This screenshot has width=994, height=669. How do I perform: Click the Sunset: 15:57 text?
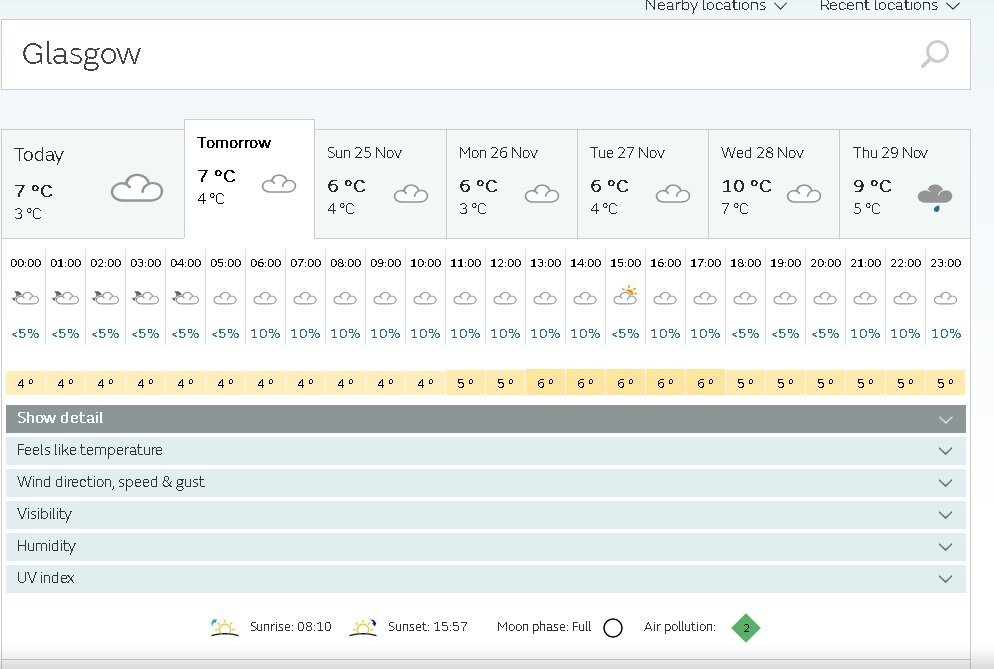pos(428,627)
